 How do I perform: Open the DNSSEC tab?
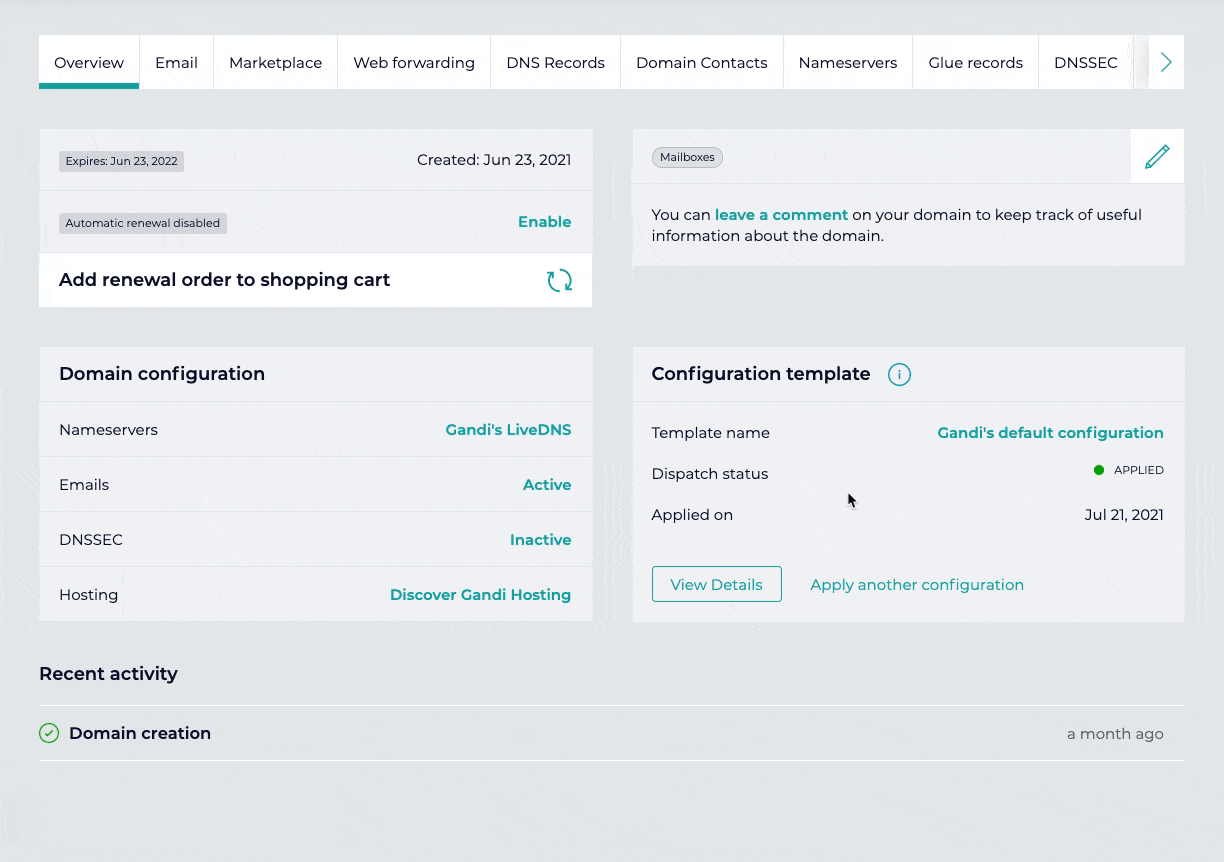[1085, 63]
